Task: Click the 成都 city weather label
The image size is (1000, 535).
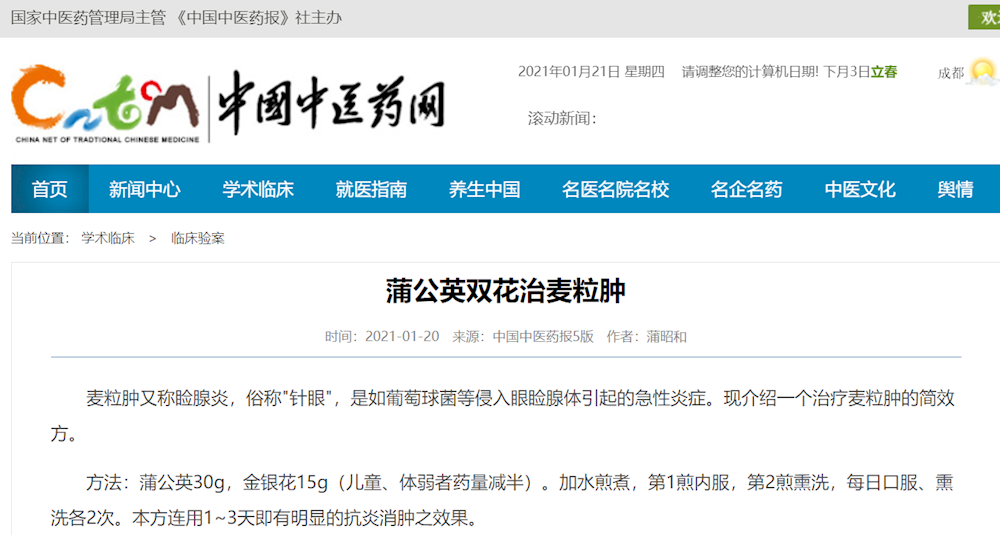Action: click(951, 73)
